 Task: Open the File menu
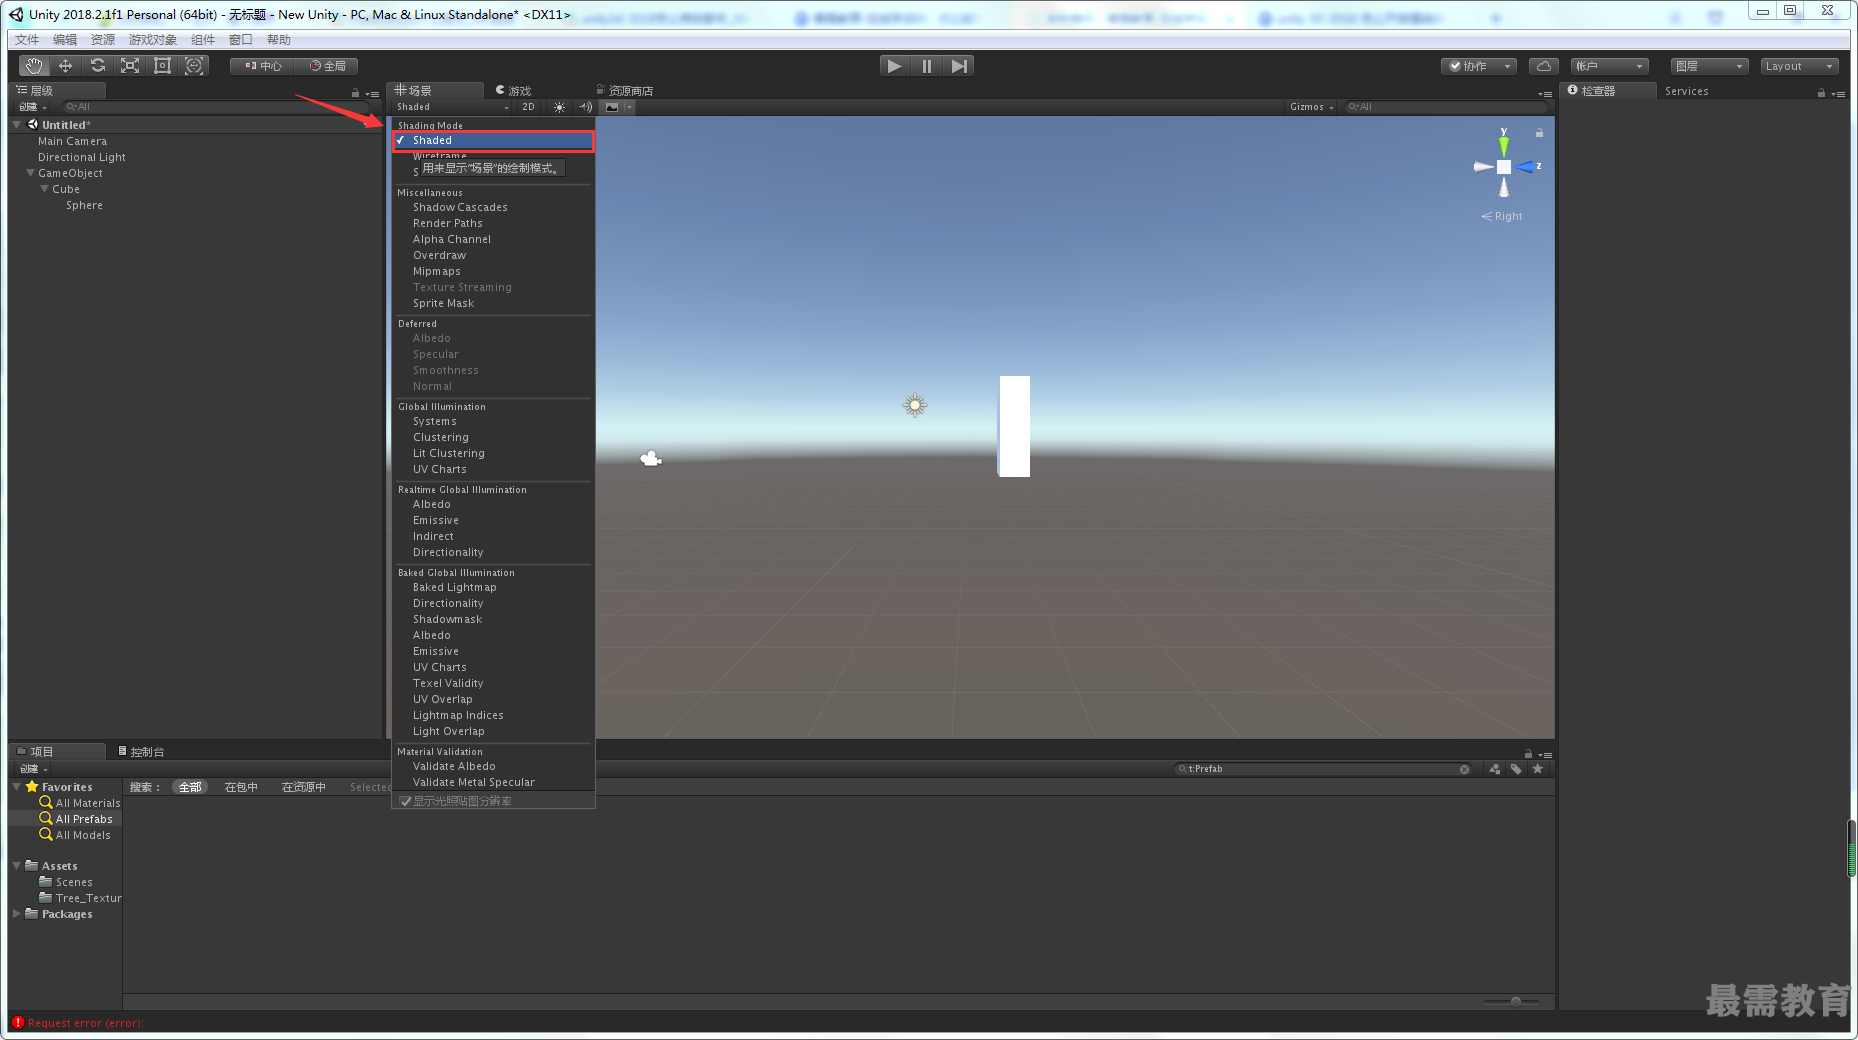click(x=27, y=40)
